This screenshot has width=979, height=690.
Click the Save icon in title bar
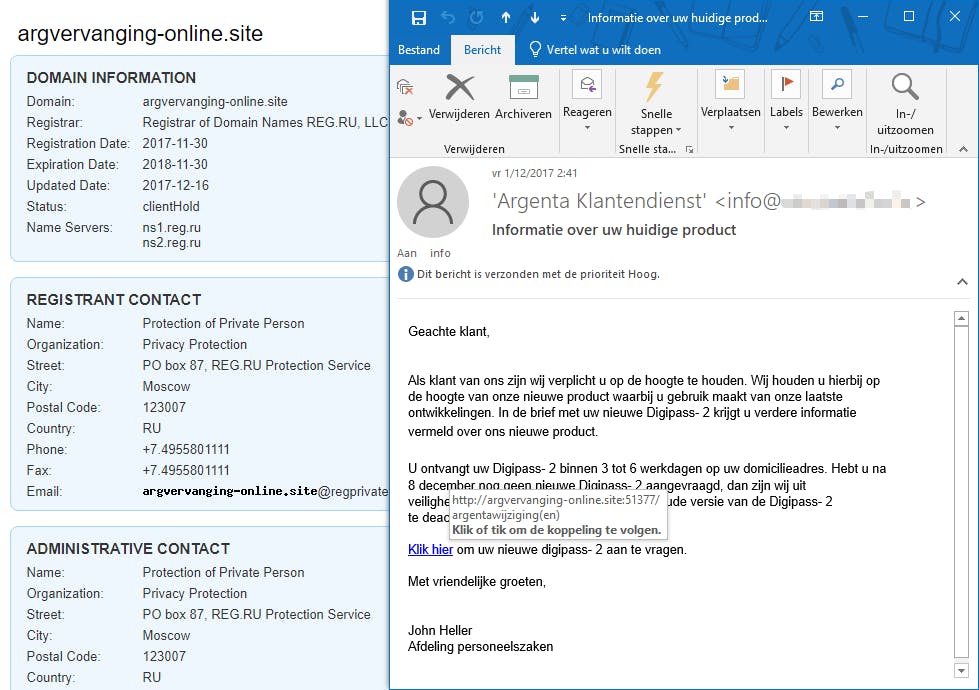419,17
